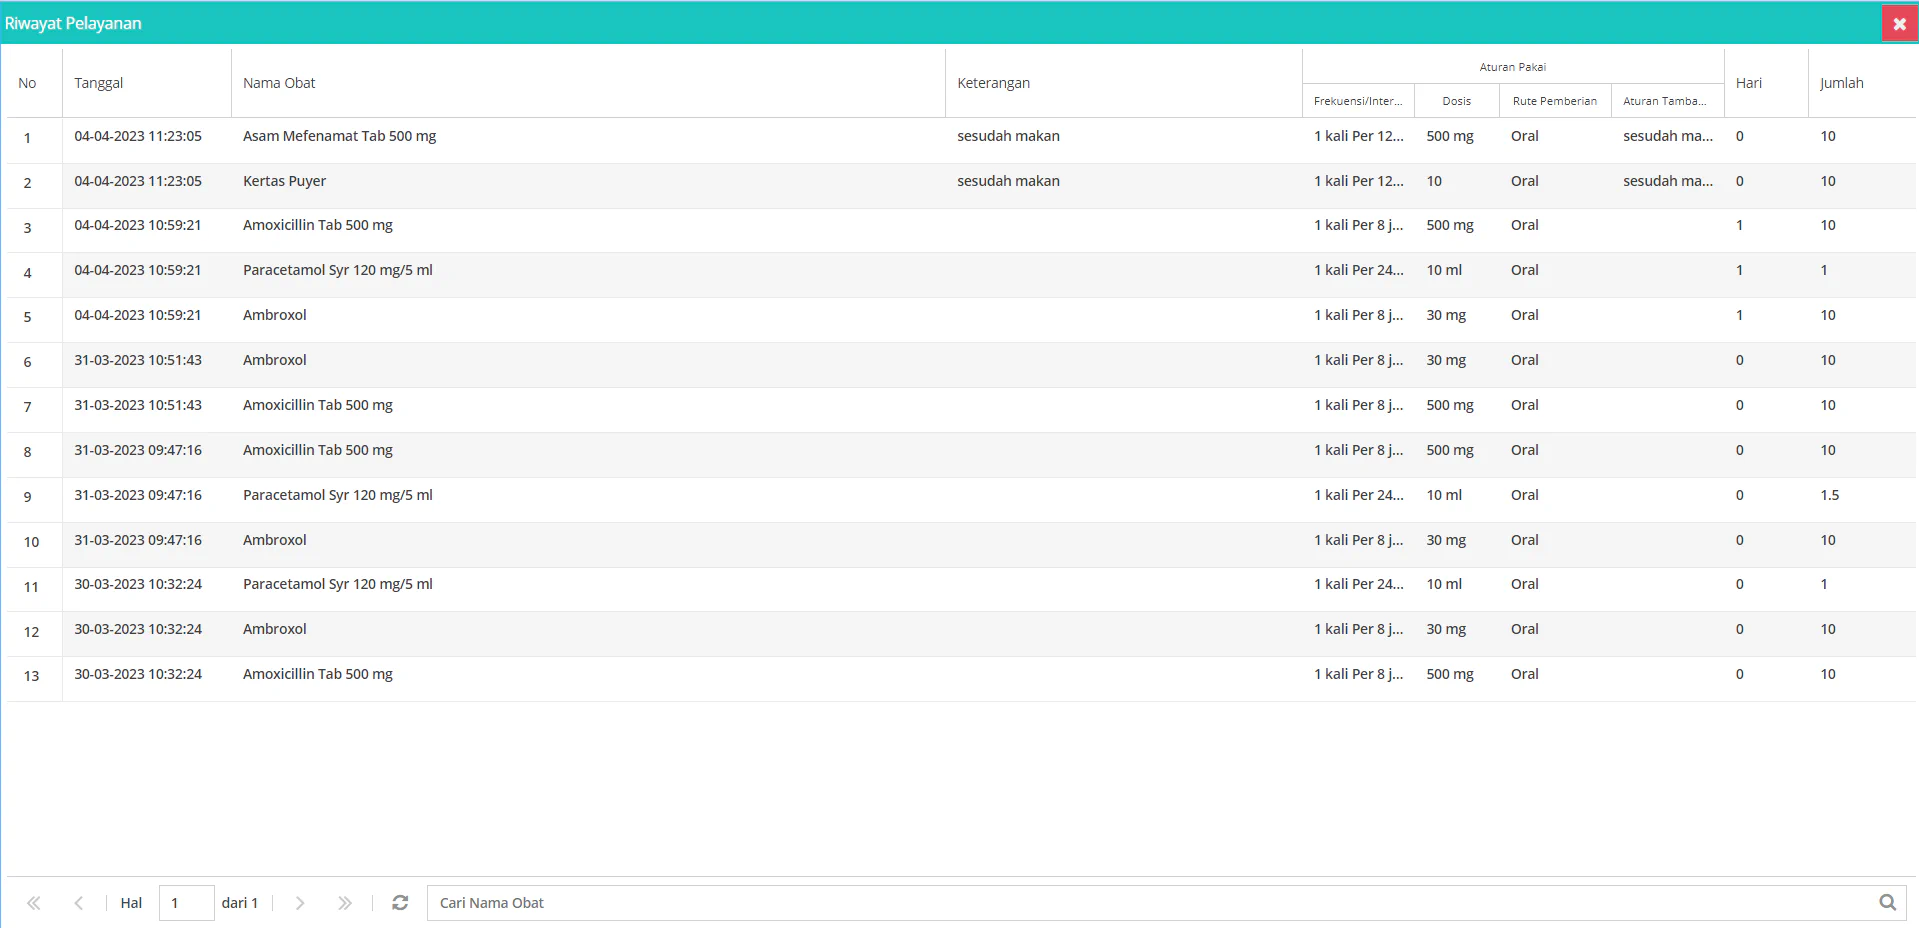1919x928 pixels.
Task: Close the Riwayat Pelayanan dialog
Action: point(1899,23)
